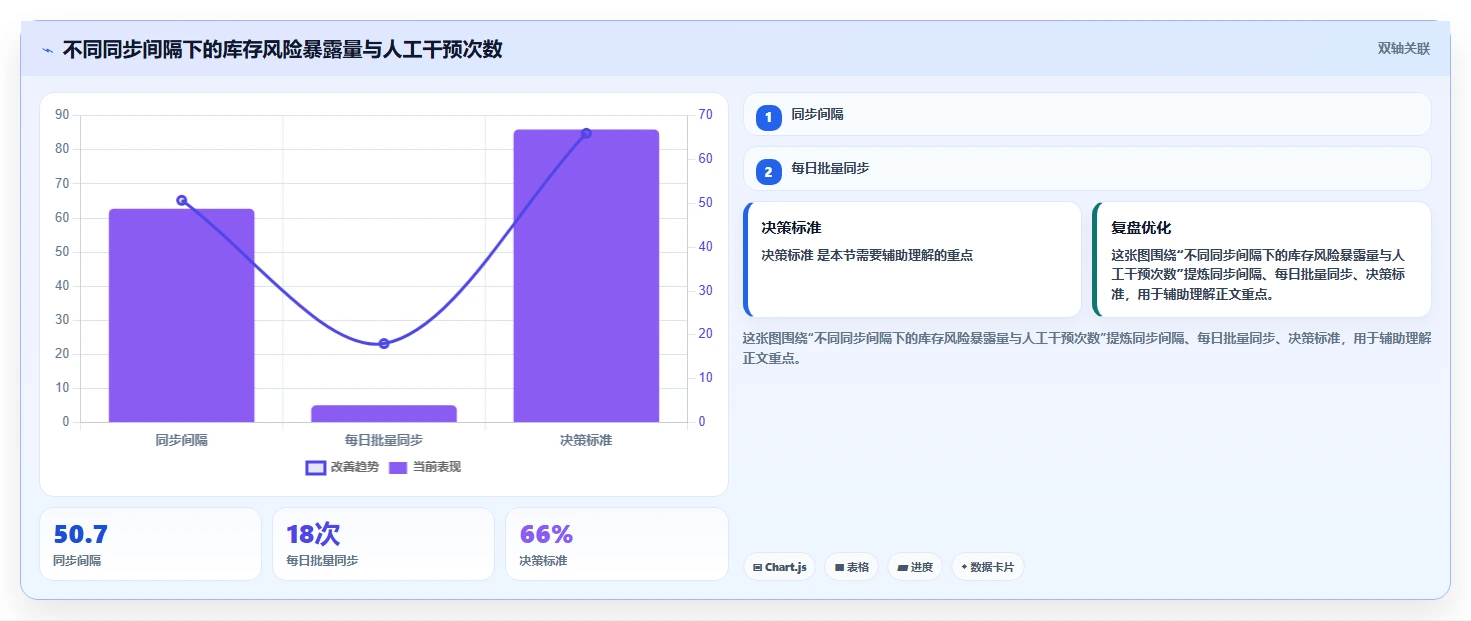This screenshot has height=621, width=1471.
Task: Click the 数据卡片 tag icon
Action: [964, 568]
